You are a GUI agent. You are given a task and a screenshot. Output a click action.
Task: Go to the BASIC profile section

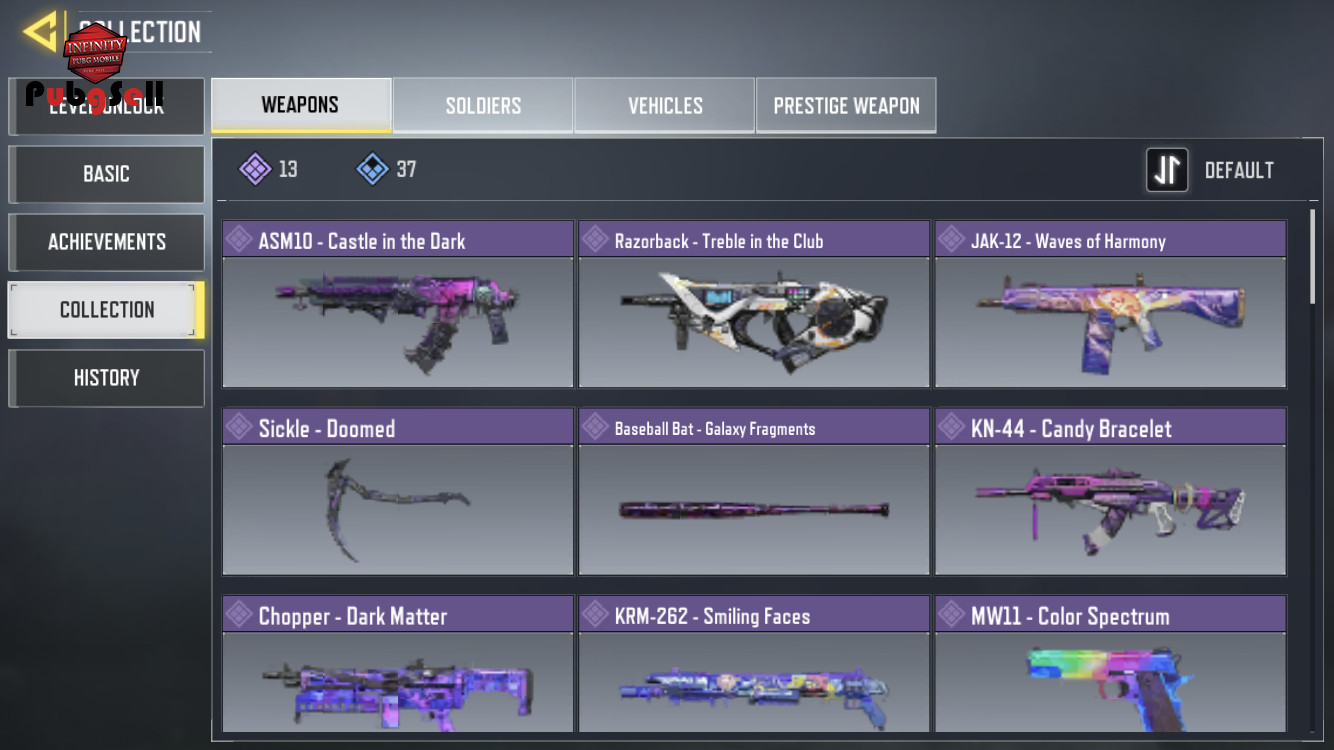click(107, 173)
